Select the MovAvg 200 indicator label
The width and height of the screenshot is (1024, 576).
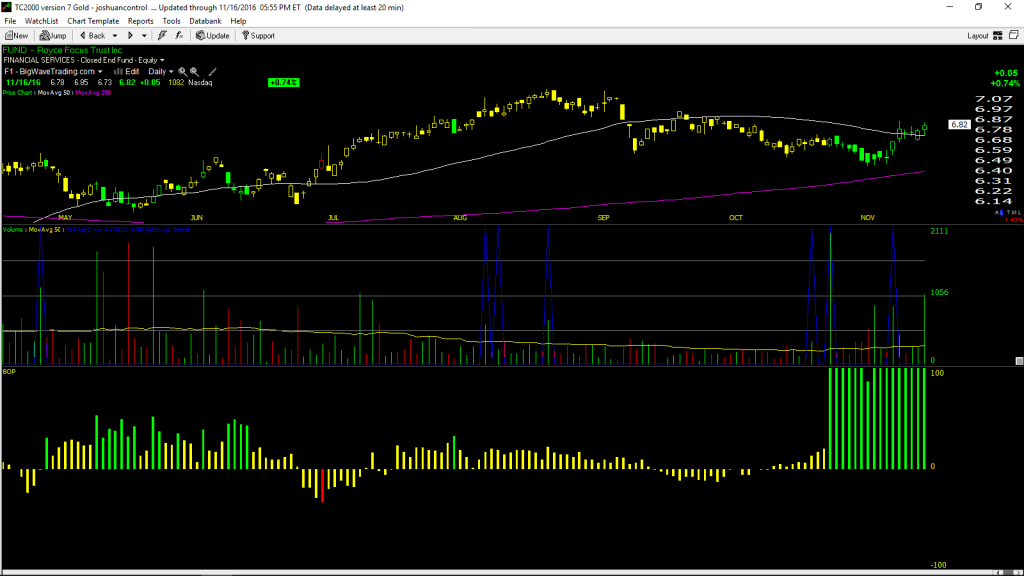point(93,93)
